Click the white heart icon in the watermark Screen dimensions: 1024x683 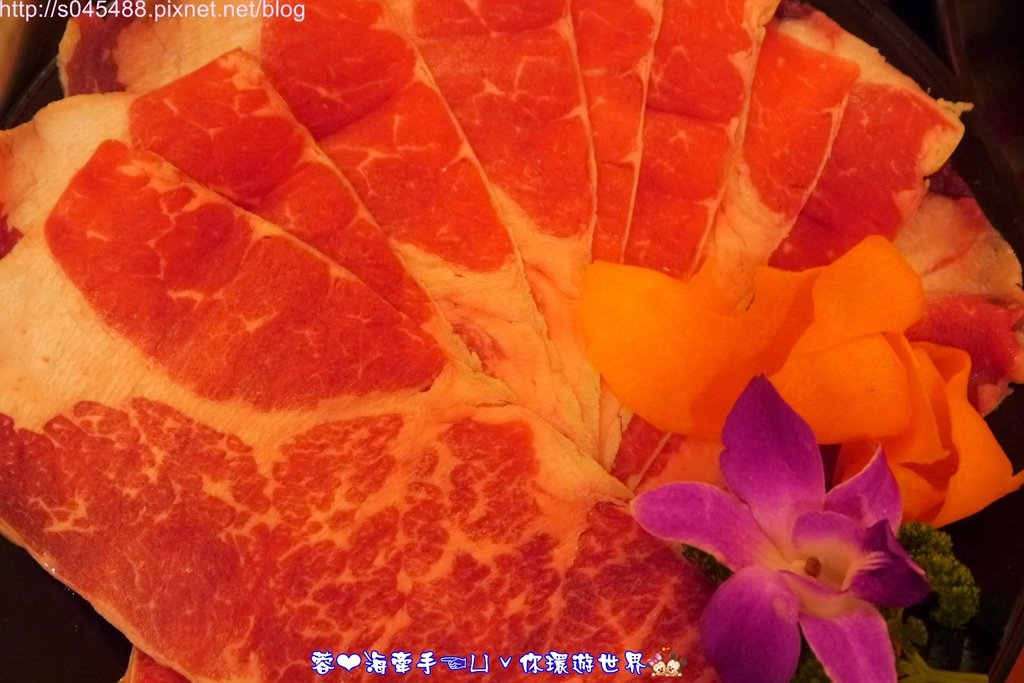click(x=348, y=663)
